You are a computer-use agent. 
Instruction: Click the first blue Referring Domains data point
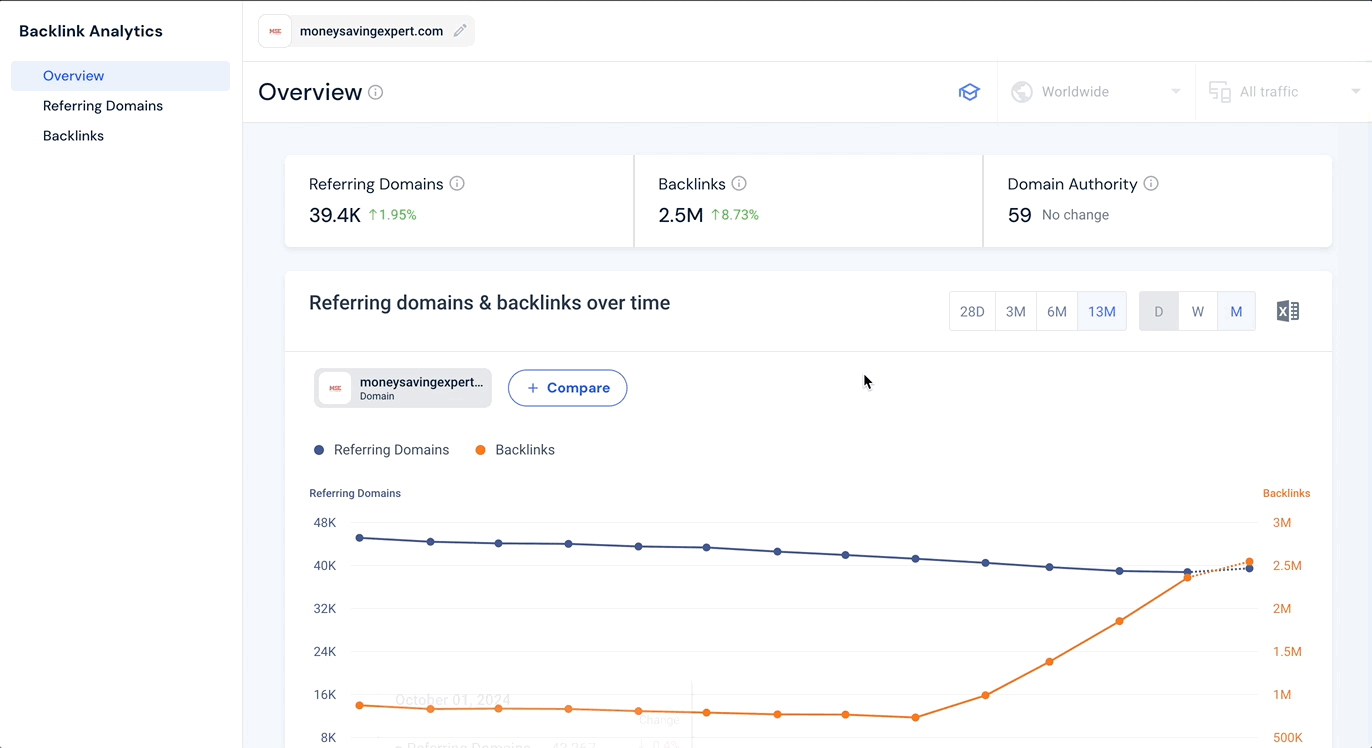coord(360,538)
